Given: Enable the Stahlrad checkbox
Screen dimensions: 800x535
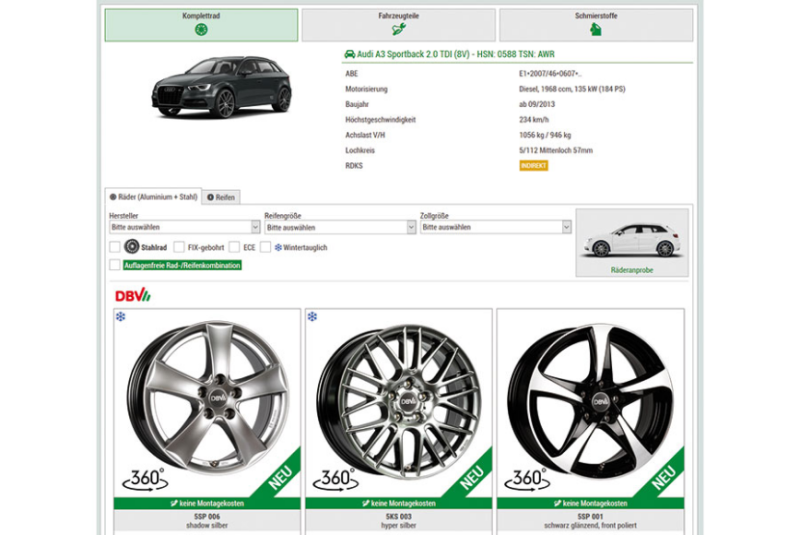Looking at the screenshot, I should click(115, 247).
